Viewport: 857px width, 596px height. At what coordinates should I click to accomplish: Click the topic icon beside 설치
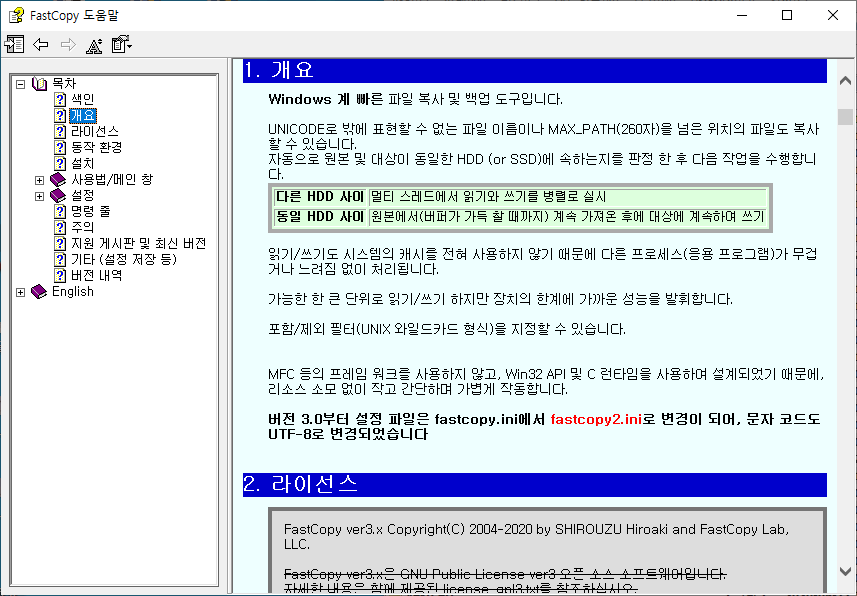click(60, 163)
